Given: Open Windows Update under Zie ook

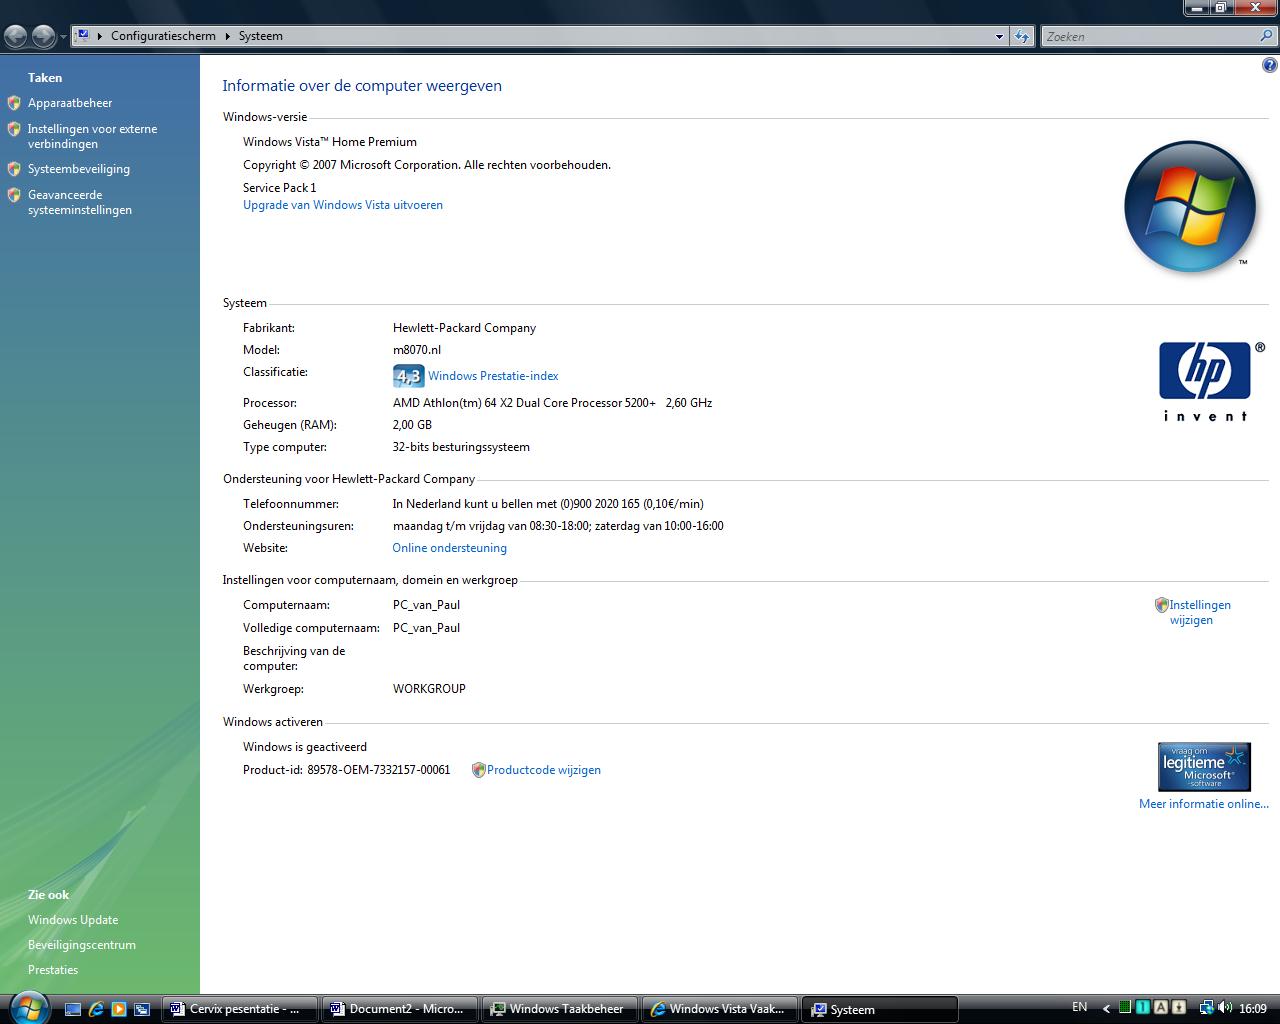Looking at the screenshot, I should pyautogui.click(x=73, y=920).
